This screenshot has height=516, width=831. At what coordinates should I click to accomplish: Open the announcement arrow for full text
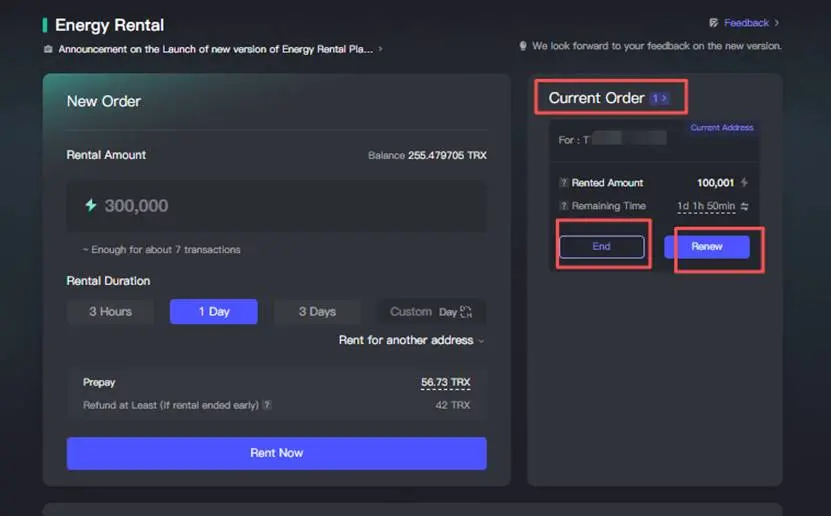click(380, 49)
